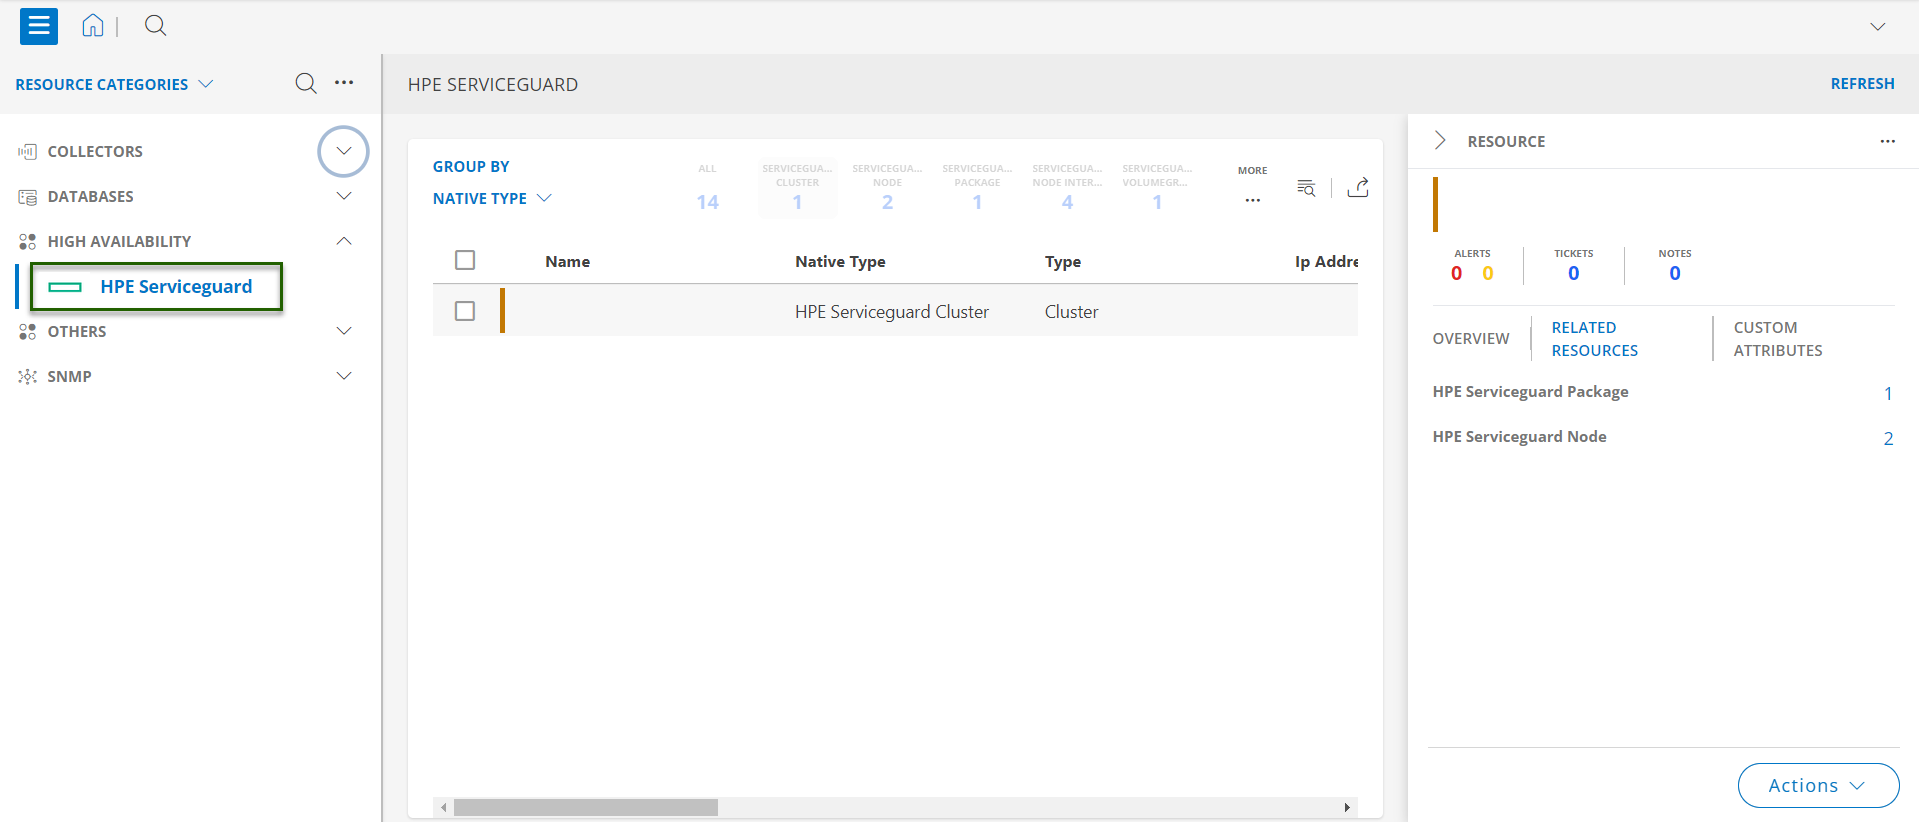This screenshot has height=822, width=1919.
Task: Click the Collectors category icon
Action: tap(27, 152)
